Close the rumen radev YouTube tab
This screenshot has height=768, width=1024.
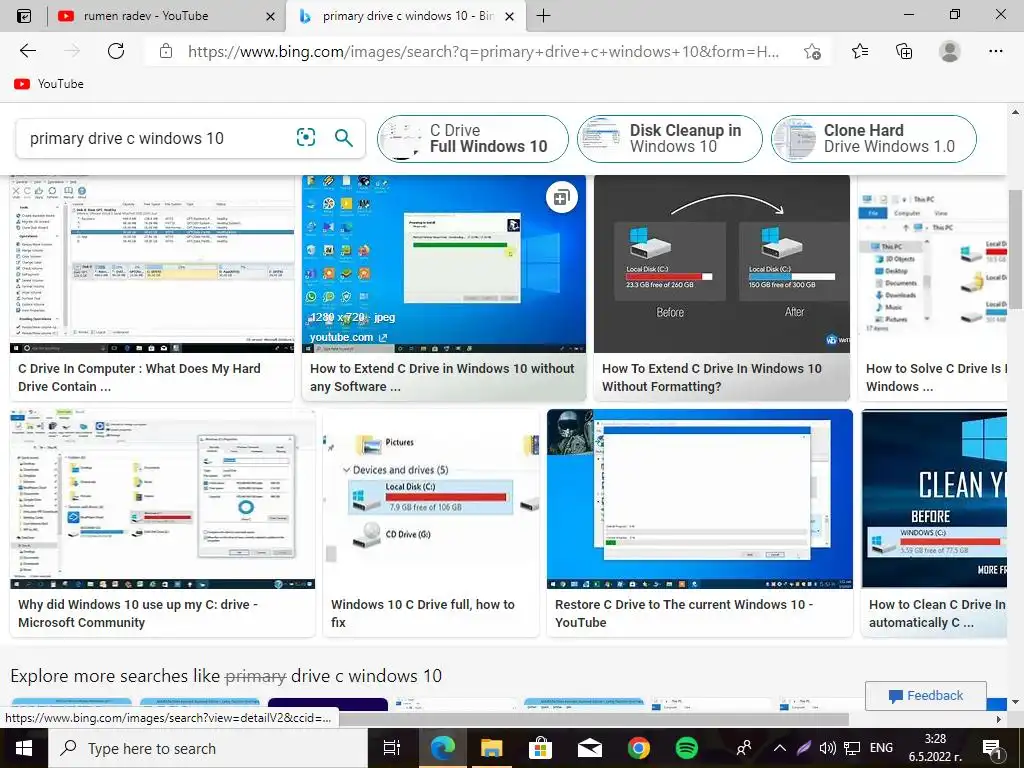coord(270,16)
